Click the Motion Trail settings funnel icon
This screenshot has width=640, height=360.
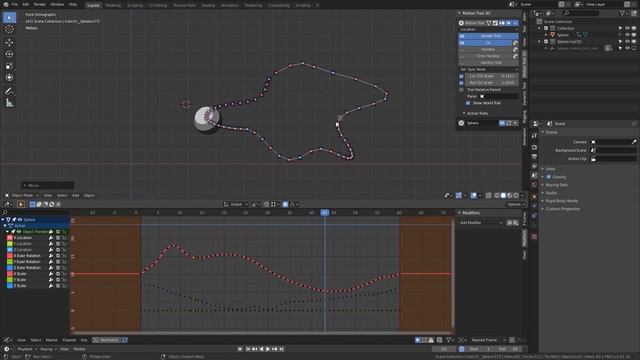tap(489, 23)
